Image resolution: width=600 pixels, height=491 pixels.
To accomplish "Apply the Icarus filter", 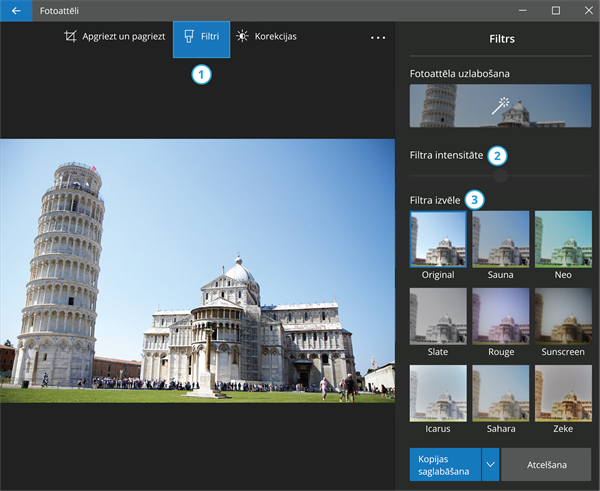I will [x=437, y=393].
